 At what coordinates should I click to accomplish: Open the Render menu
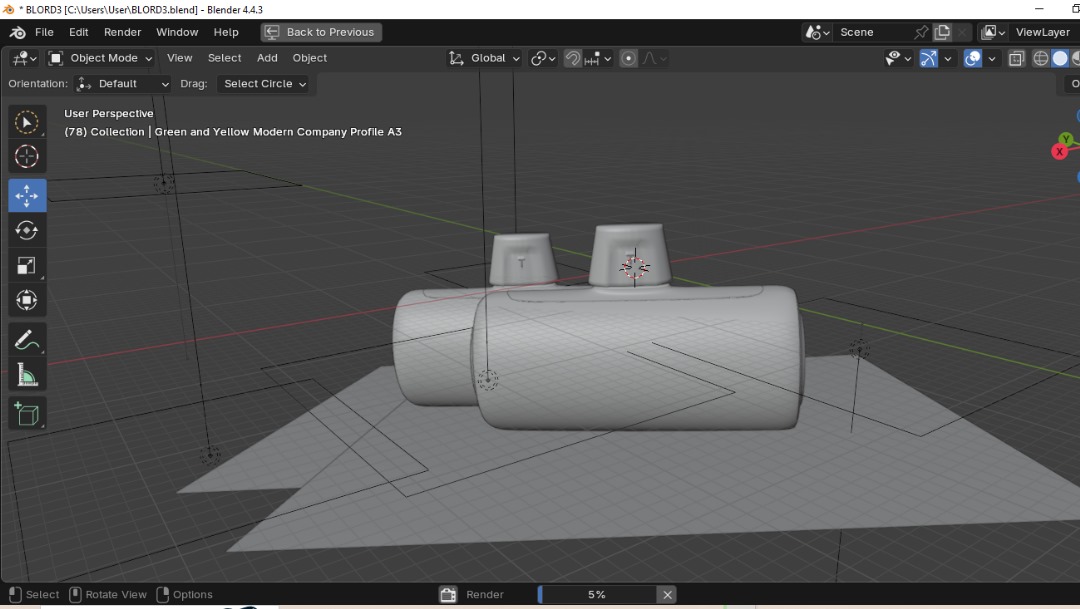click(123, 32)
